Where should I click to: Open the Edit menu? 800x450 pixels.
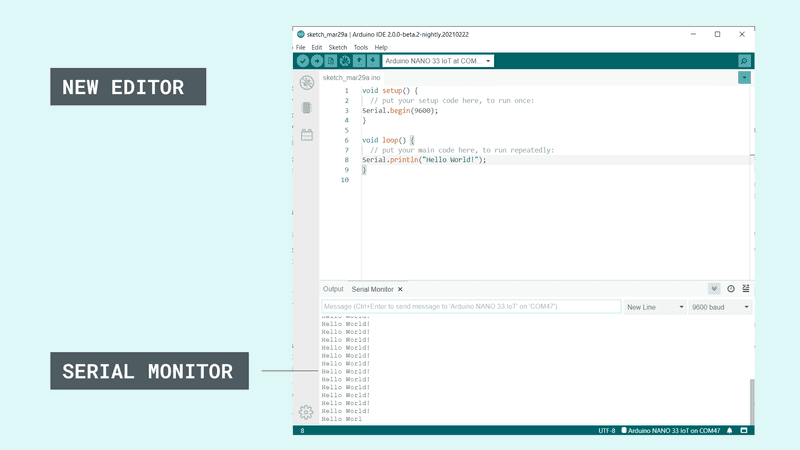(x=317, y=47)
